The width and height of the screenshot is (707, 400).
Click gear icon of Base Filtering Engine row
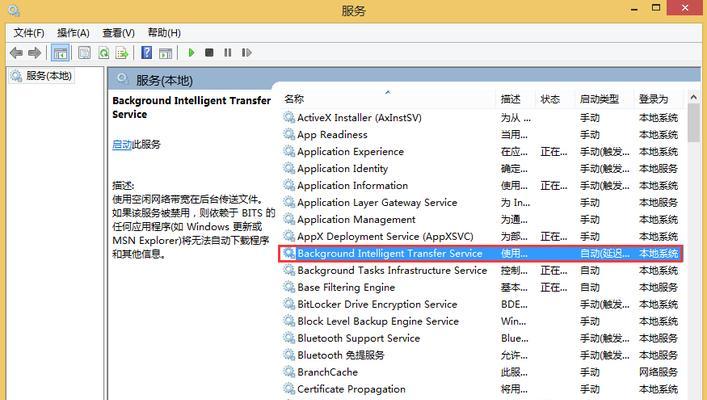pos(289,287)
